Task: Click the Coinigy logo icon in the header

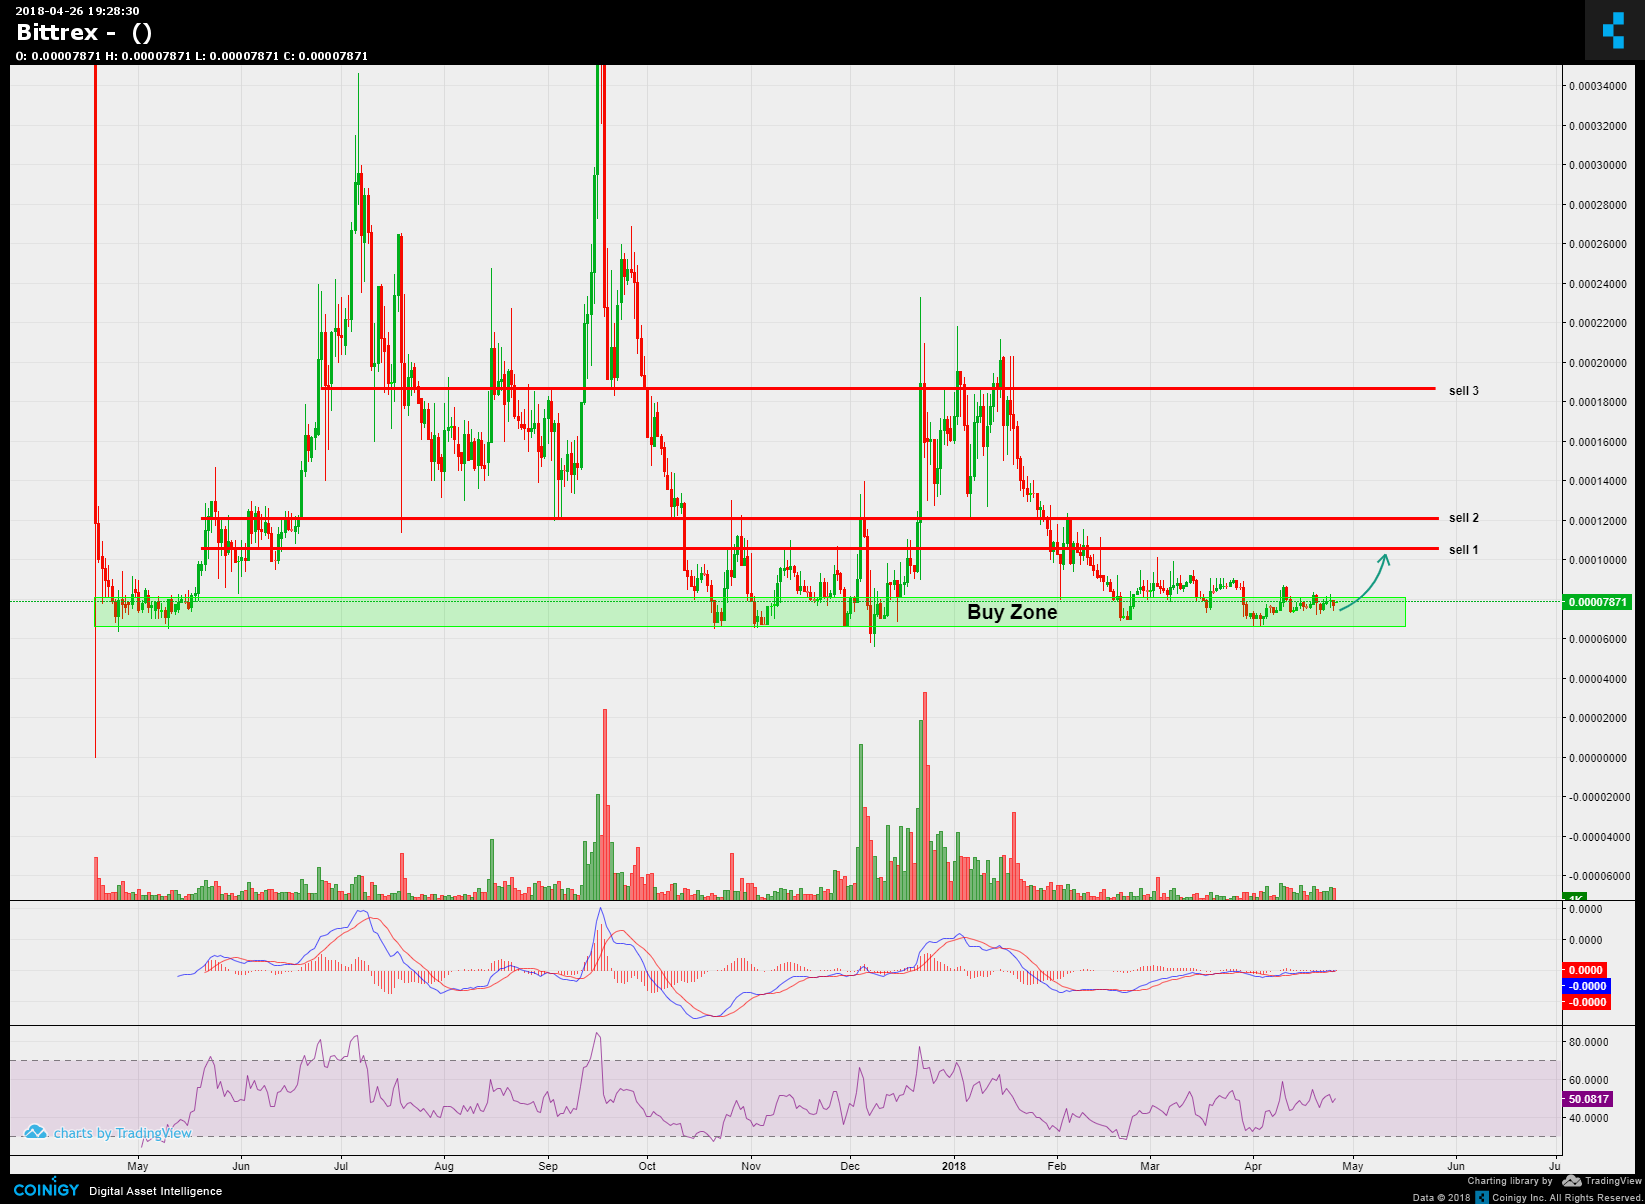Action: point(1613,30)
